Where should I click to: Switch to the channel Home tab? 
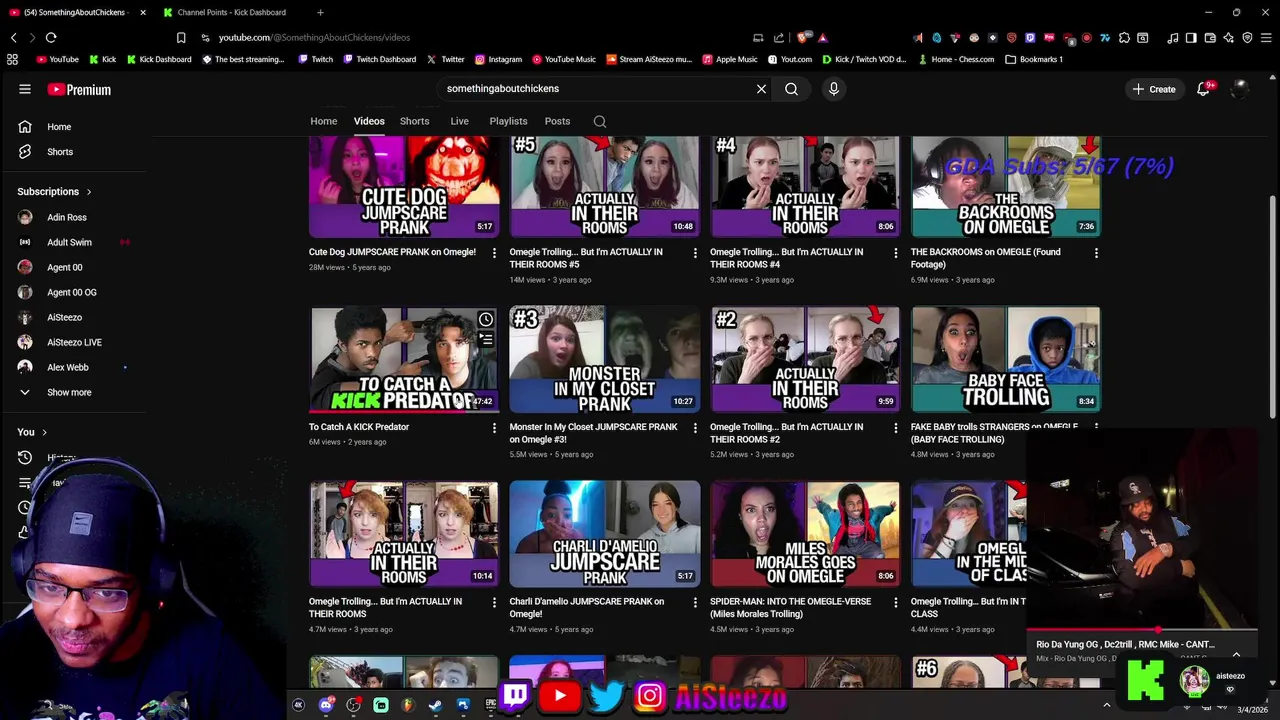[x=323, y=121]
